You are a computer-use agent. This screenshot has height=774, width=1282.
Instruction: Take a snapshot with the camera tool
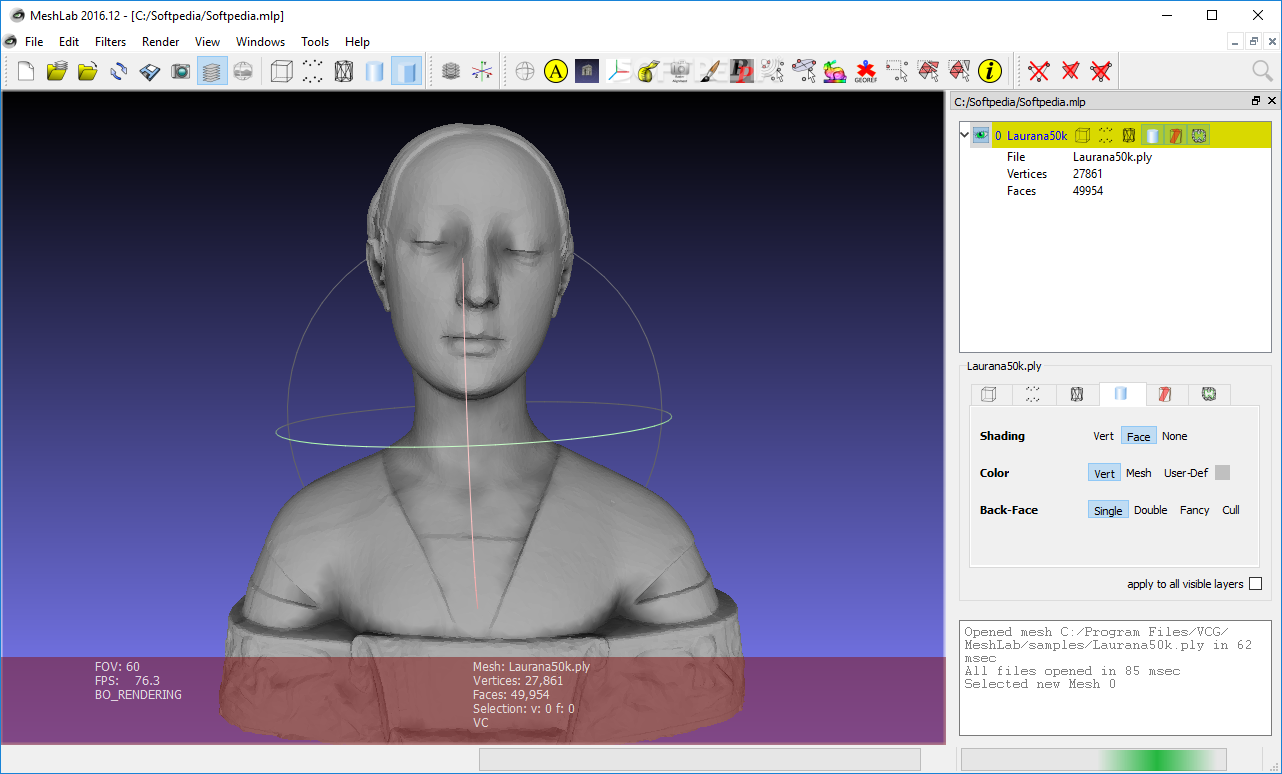(181, 71)
